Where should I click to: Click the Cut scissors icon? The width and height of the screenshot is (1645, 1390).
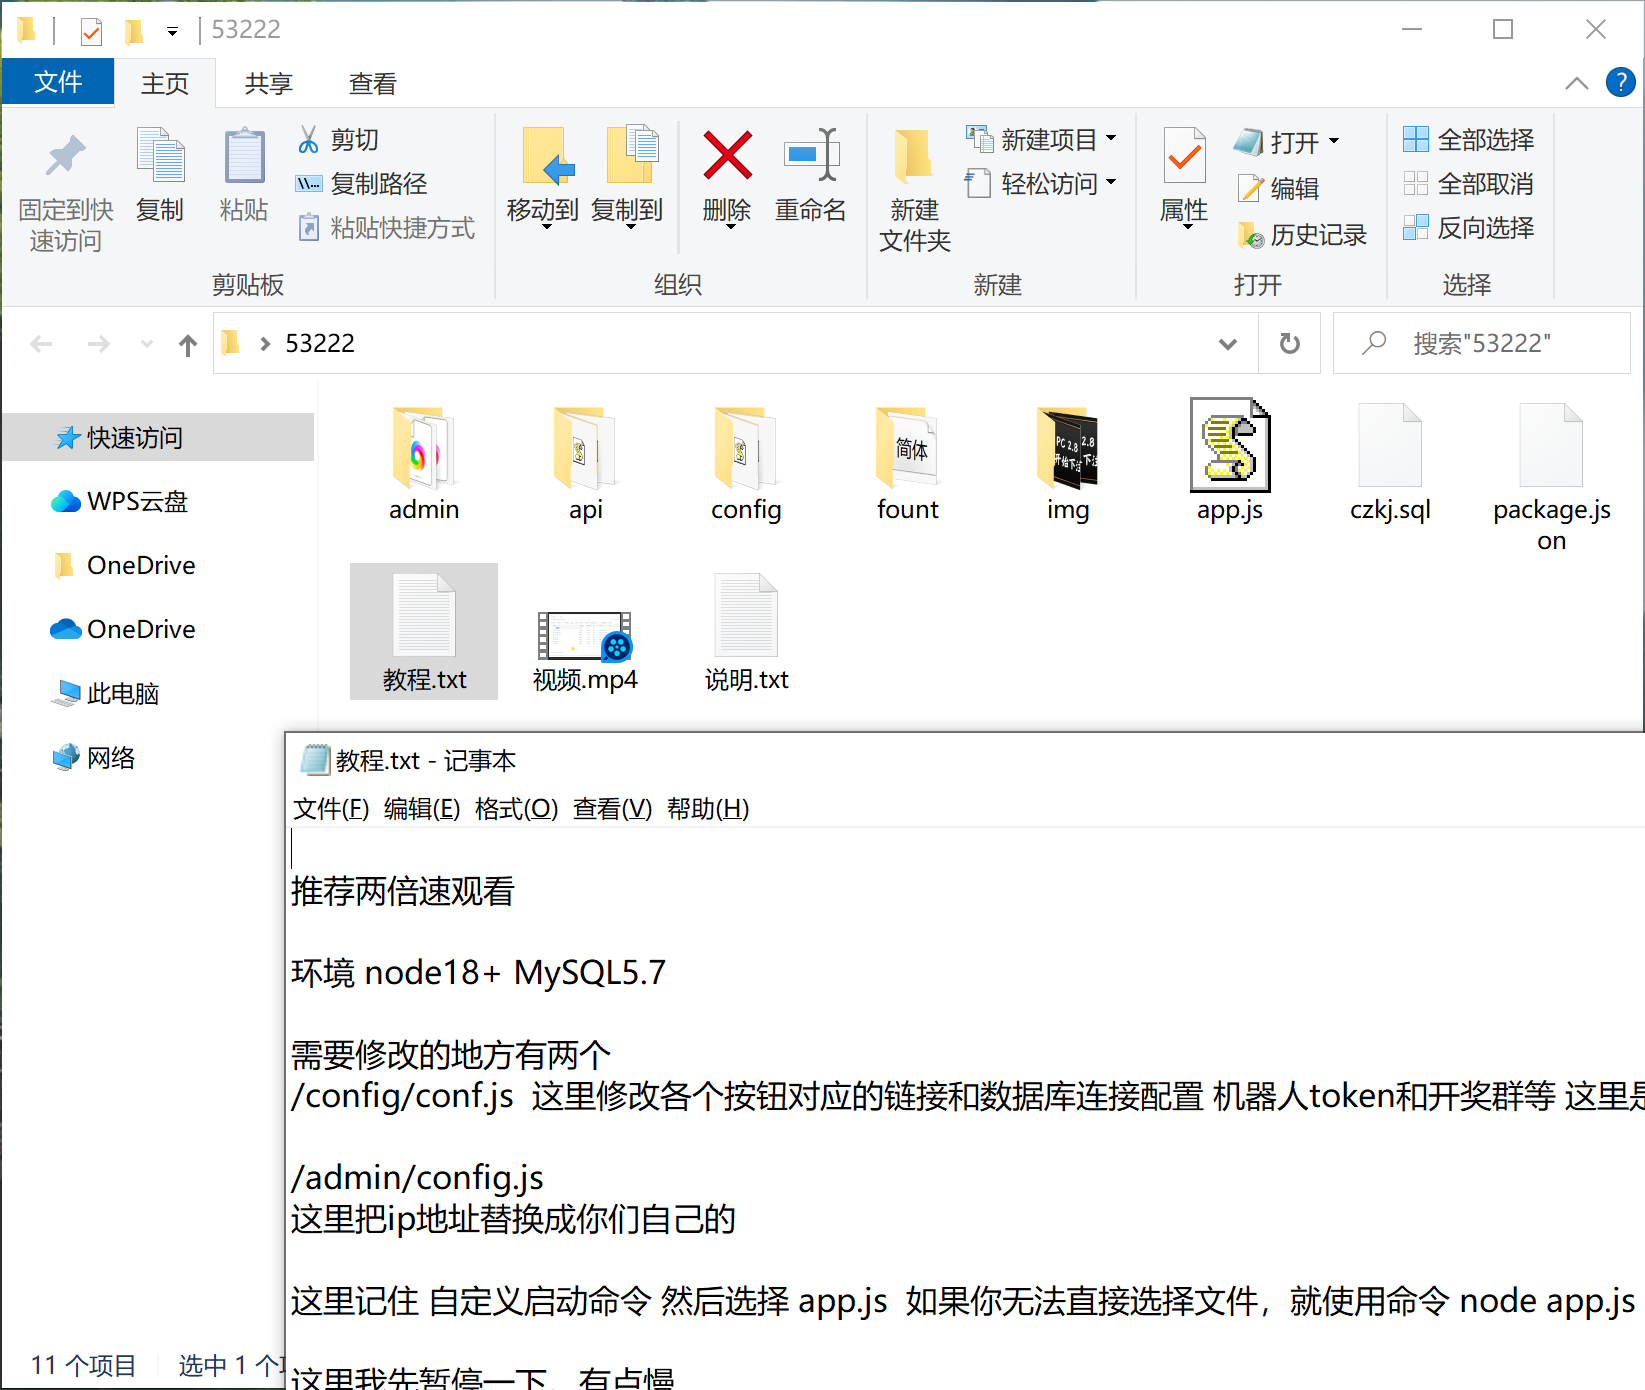coord(309,140)
